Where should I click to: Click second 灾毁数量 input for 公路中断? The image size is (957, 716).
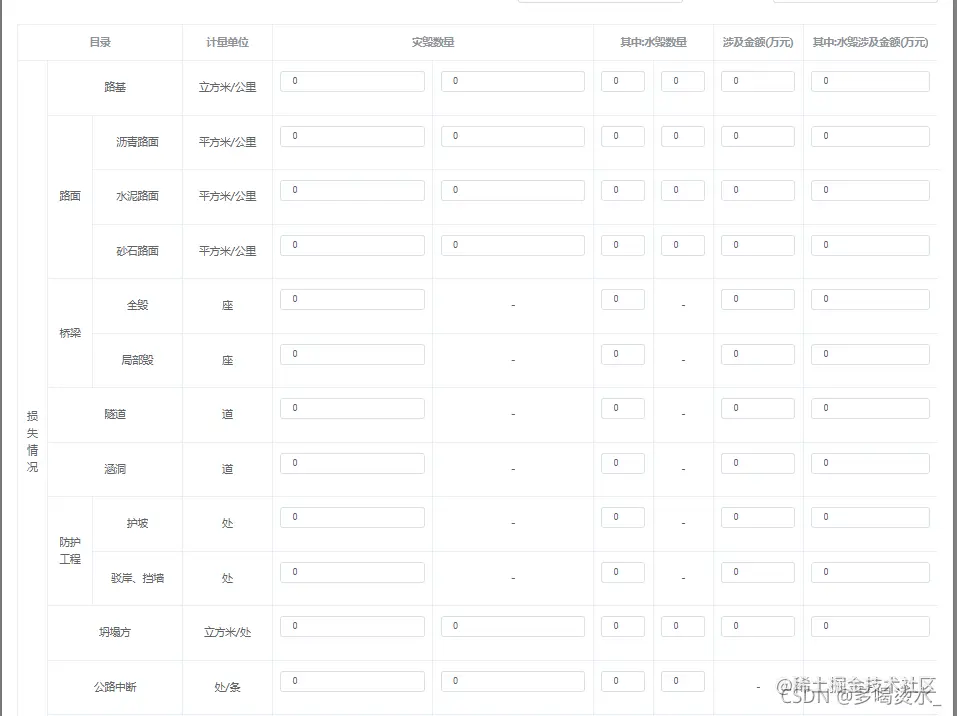click(513, 681)
